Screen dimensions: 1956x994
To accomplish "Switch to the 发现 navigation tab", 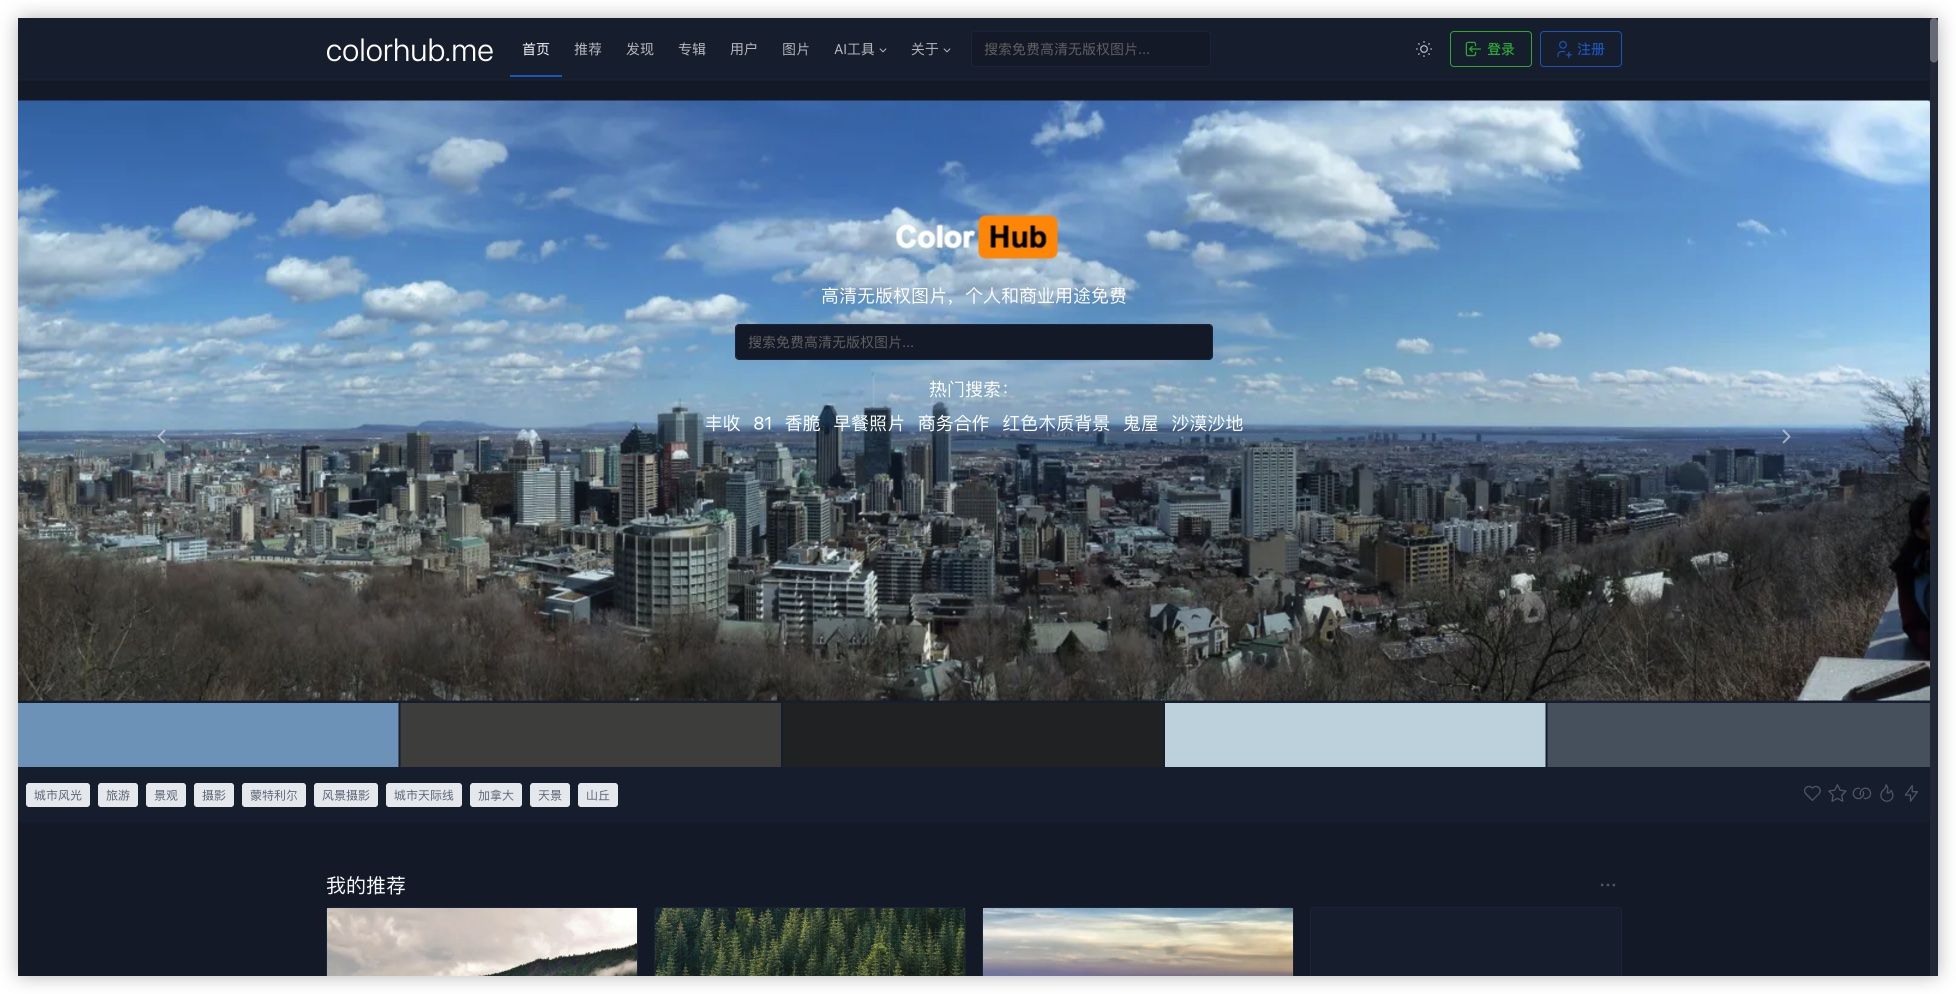I will [639, 48].
